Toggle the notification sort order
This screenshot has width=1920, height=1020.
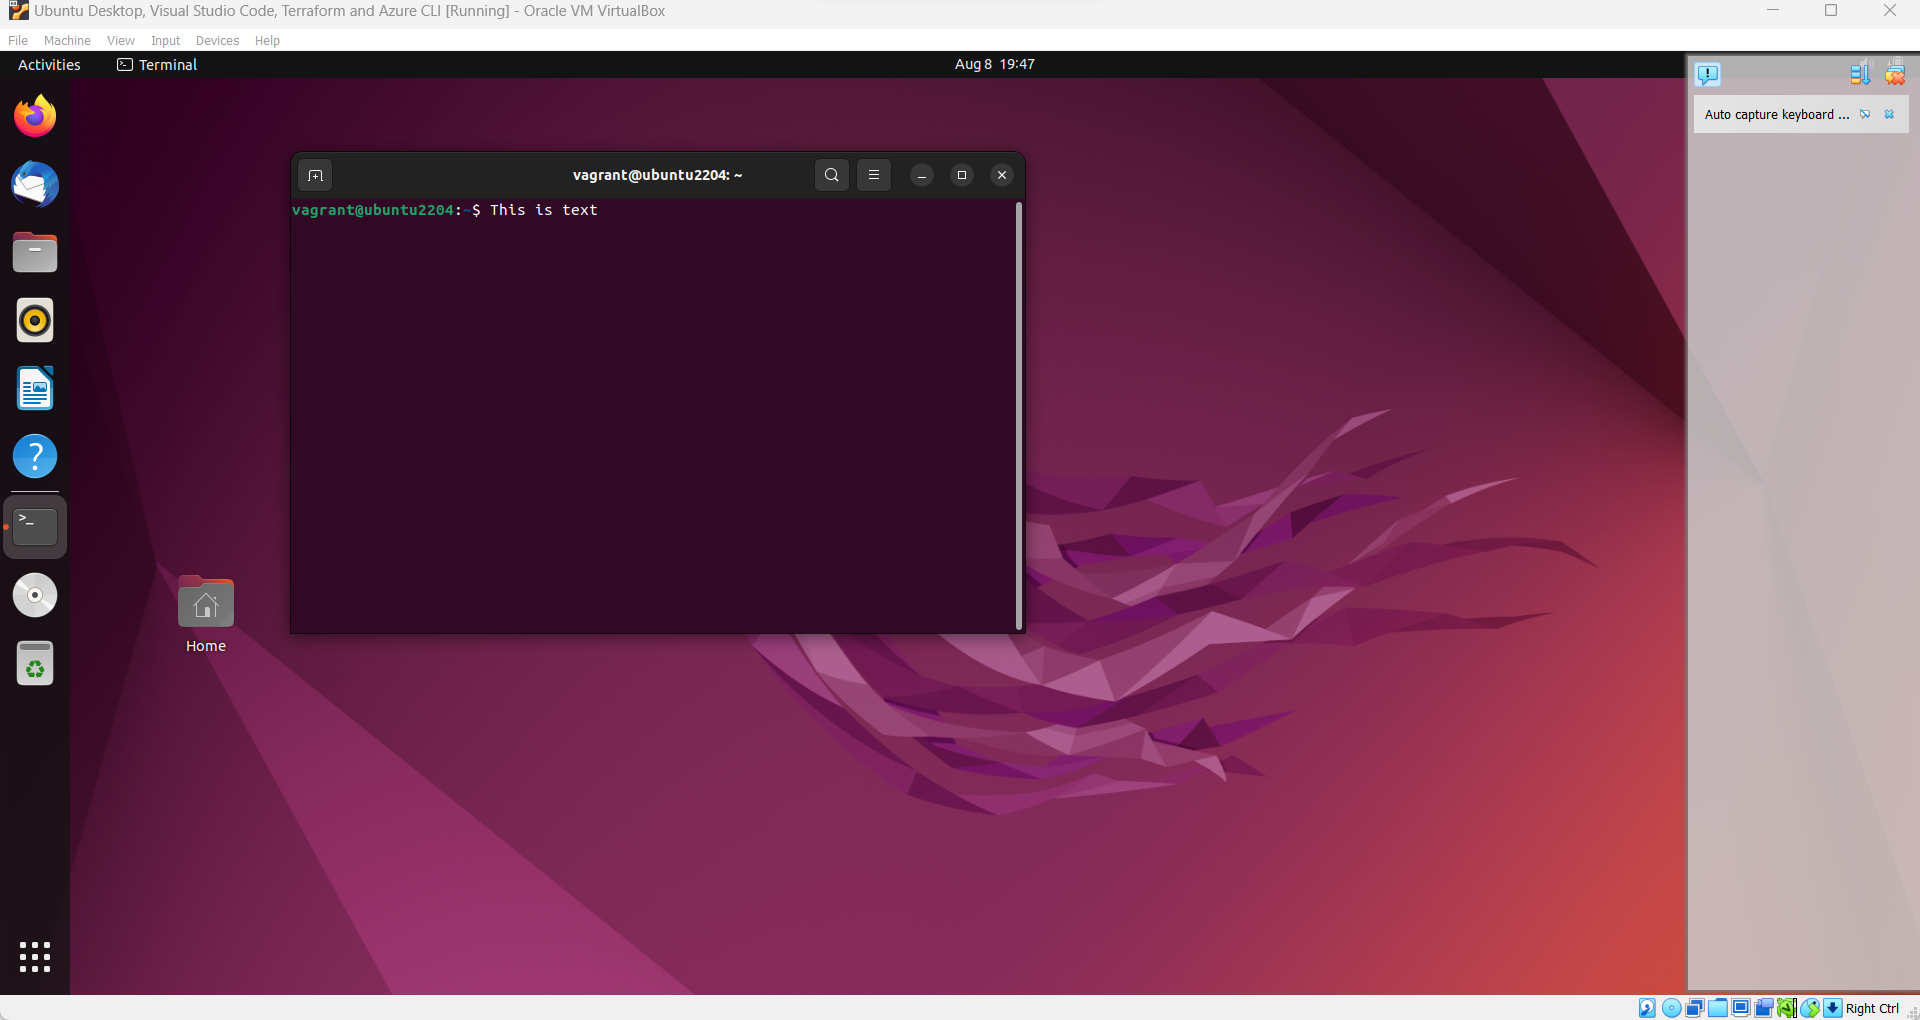1860,73
